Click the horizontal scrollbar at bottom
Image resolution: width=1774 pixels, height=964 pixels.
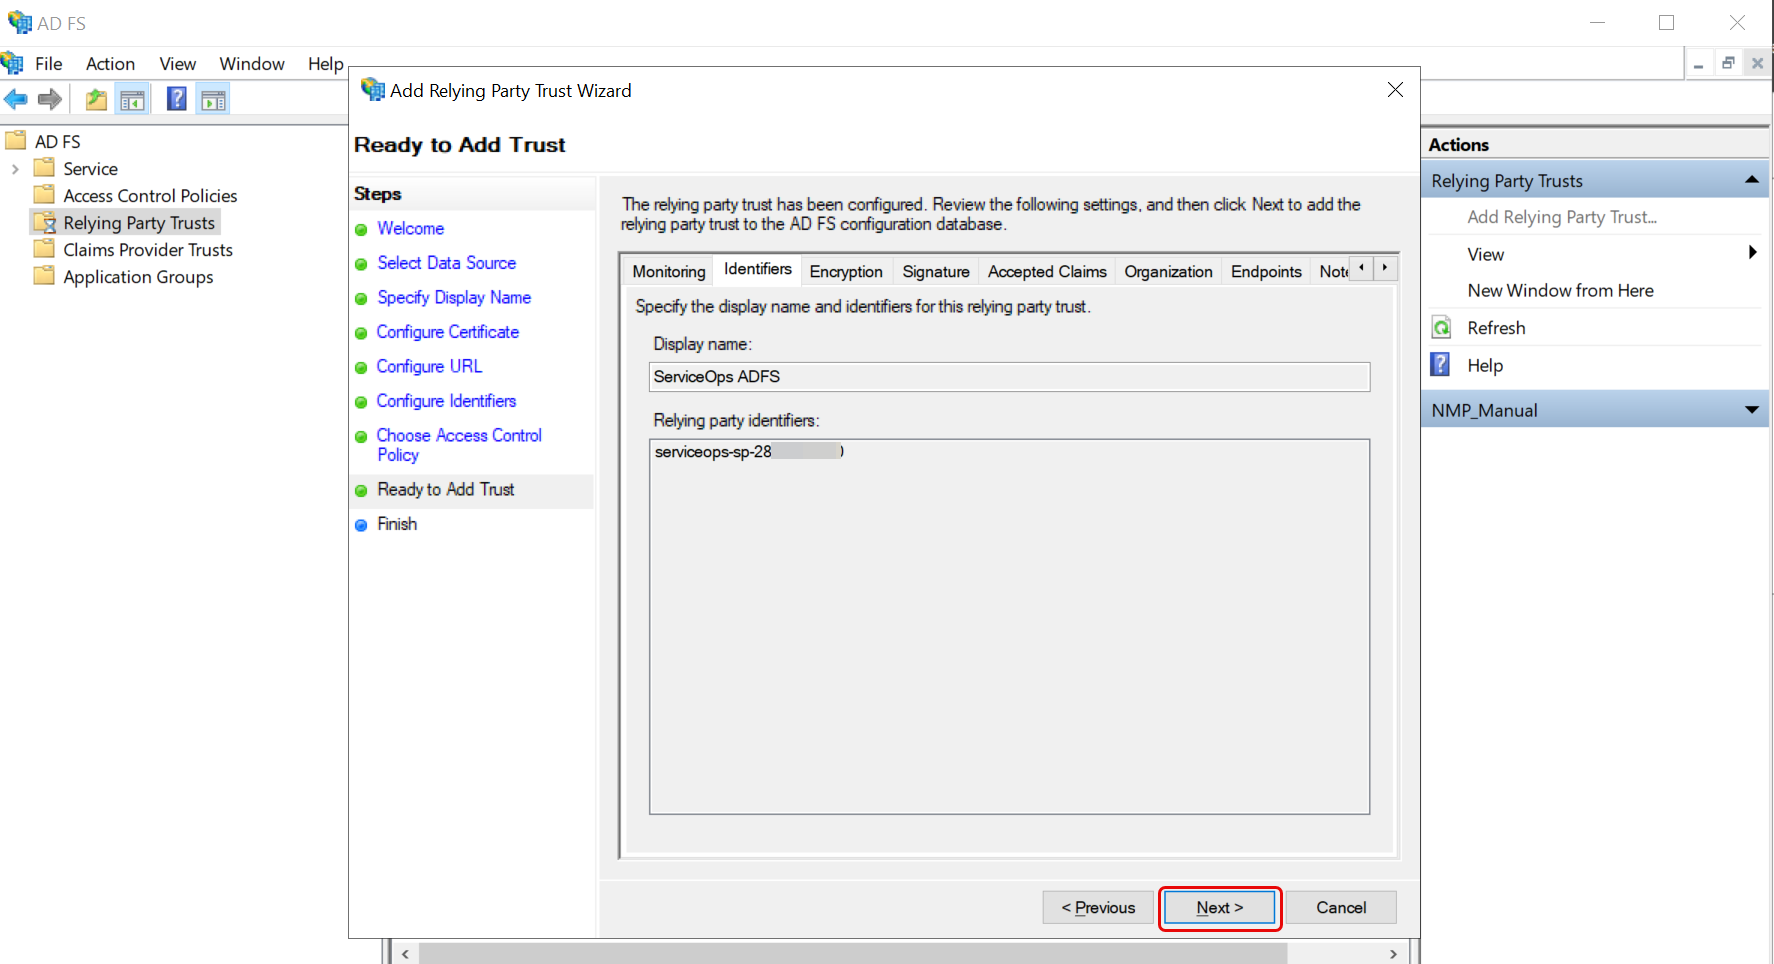click(852, 954)
